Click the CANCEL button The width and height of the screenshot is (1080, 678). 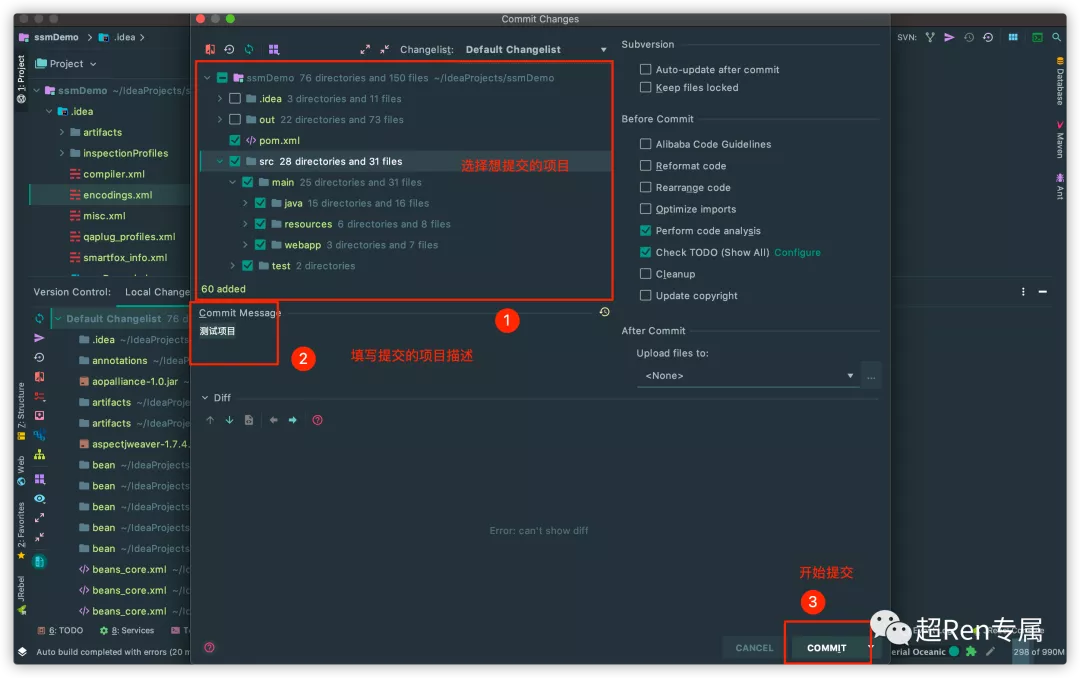click(754, 648)
